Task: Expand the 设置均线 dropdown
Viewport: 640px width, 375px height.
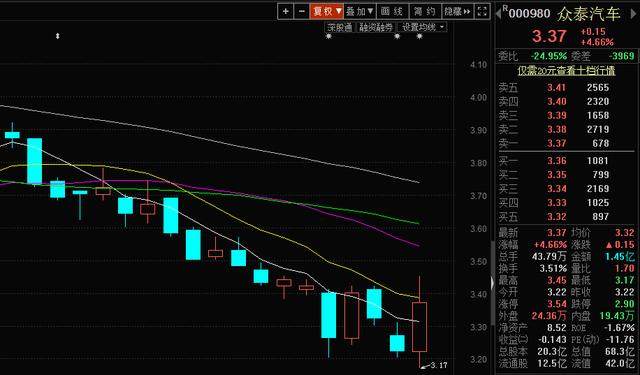Action: coord(422,27)
